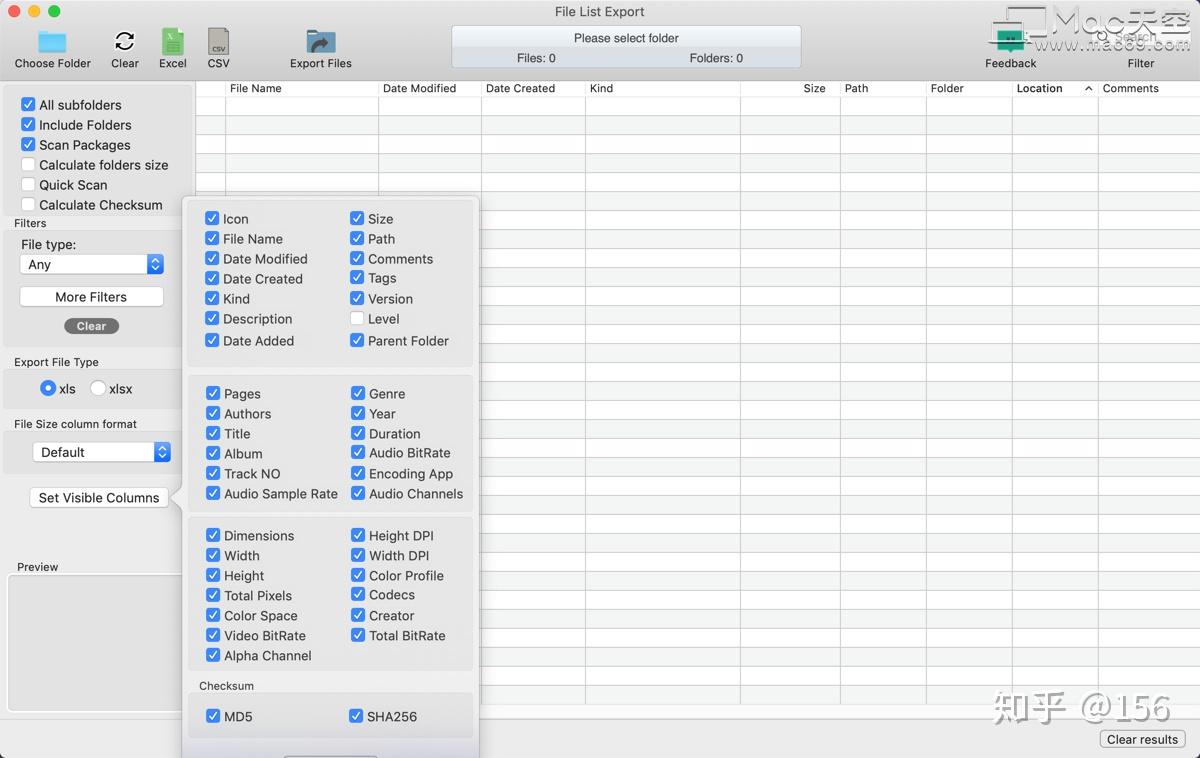Disable the SHA256 checksum option

(x=356, y=716)
